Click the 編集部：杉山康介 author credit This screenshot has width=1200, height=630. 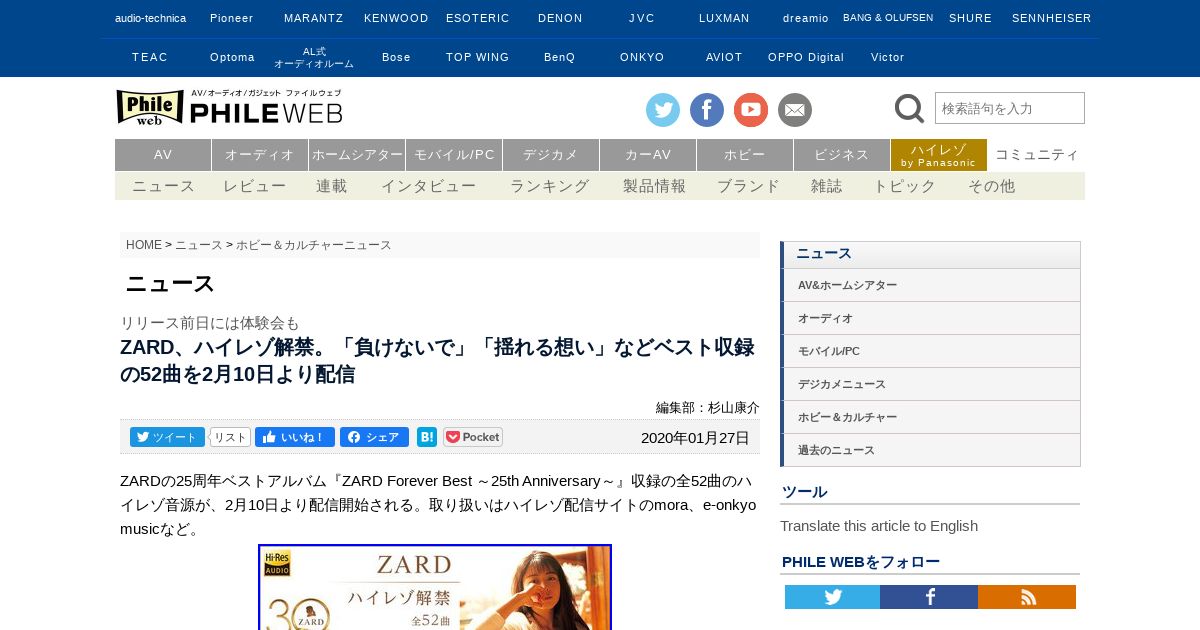coord(708,407)
